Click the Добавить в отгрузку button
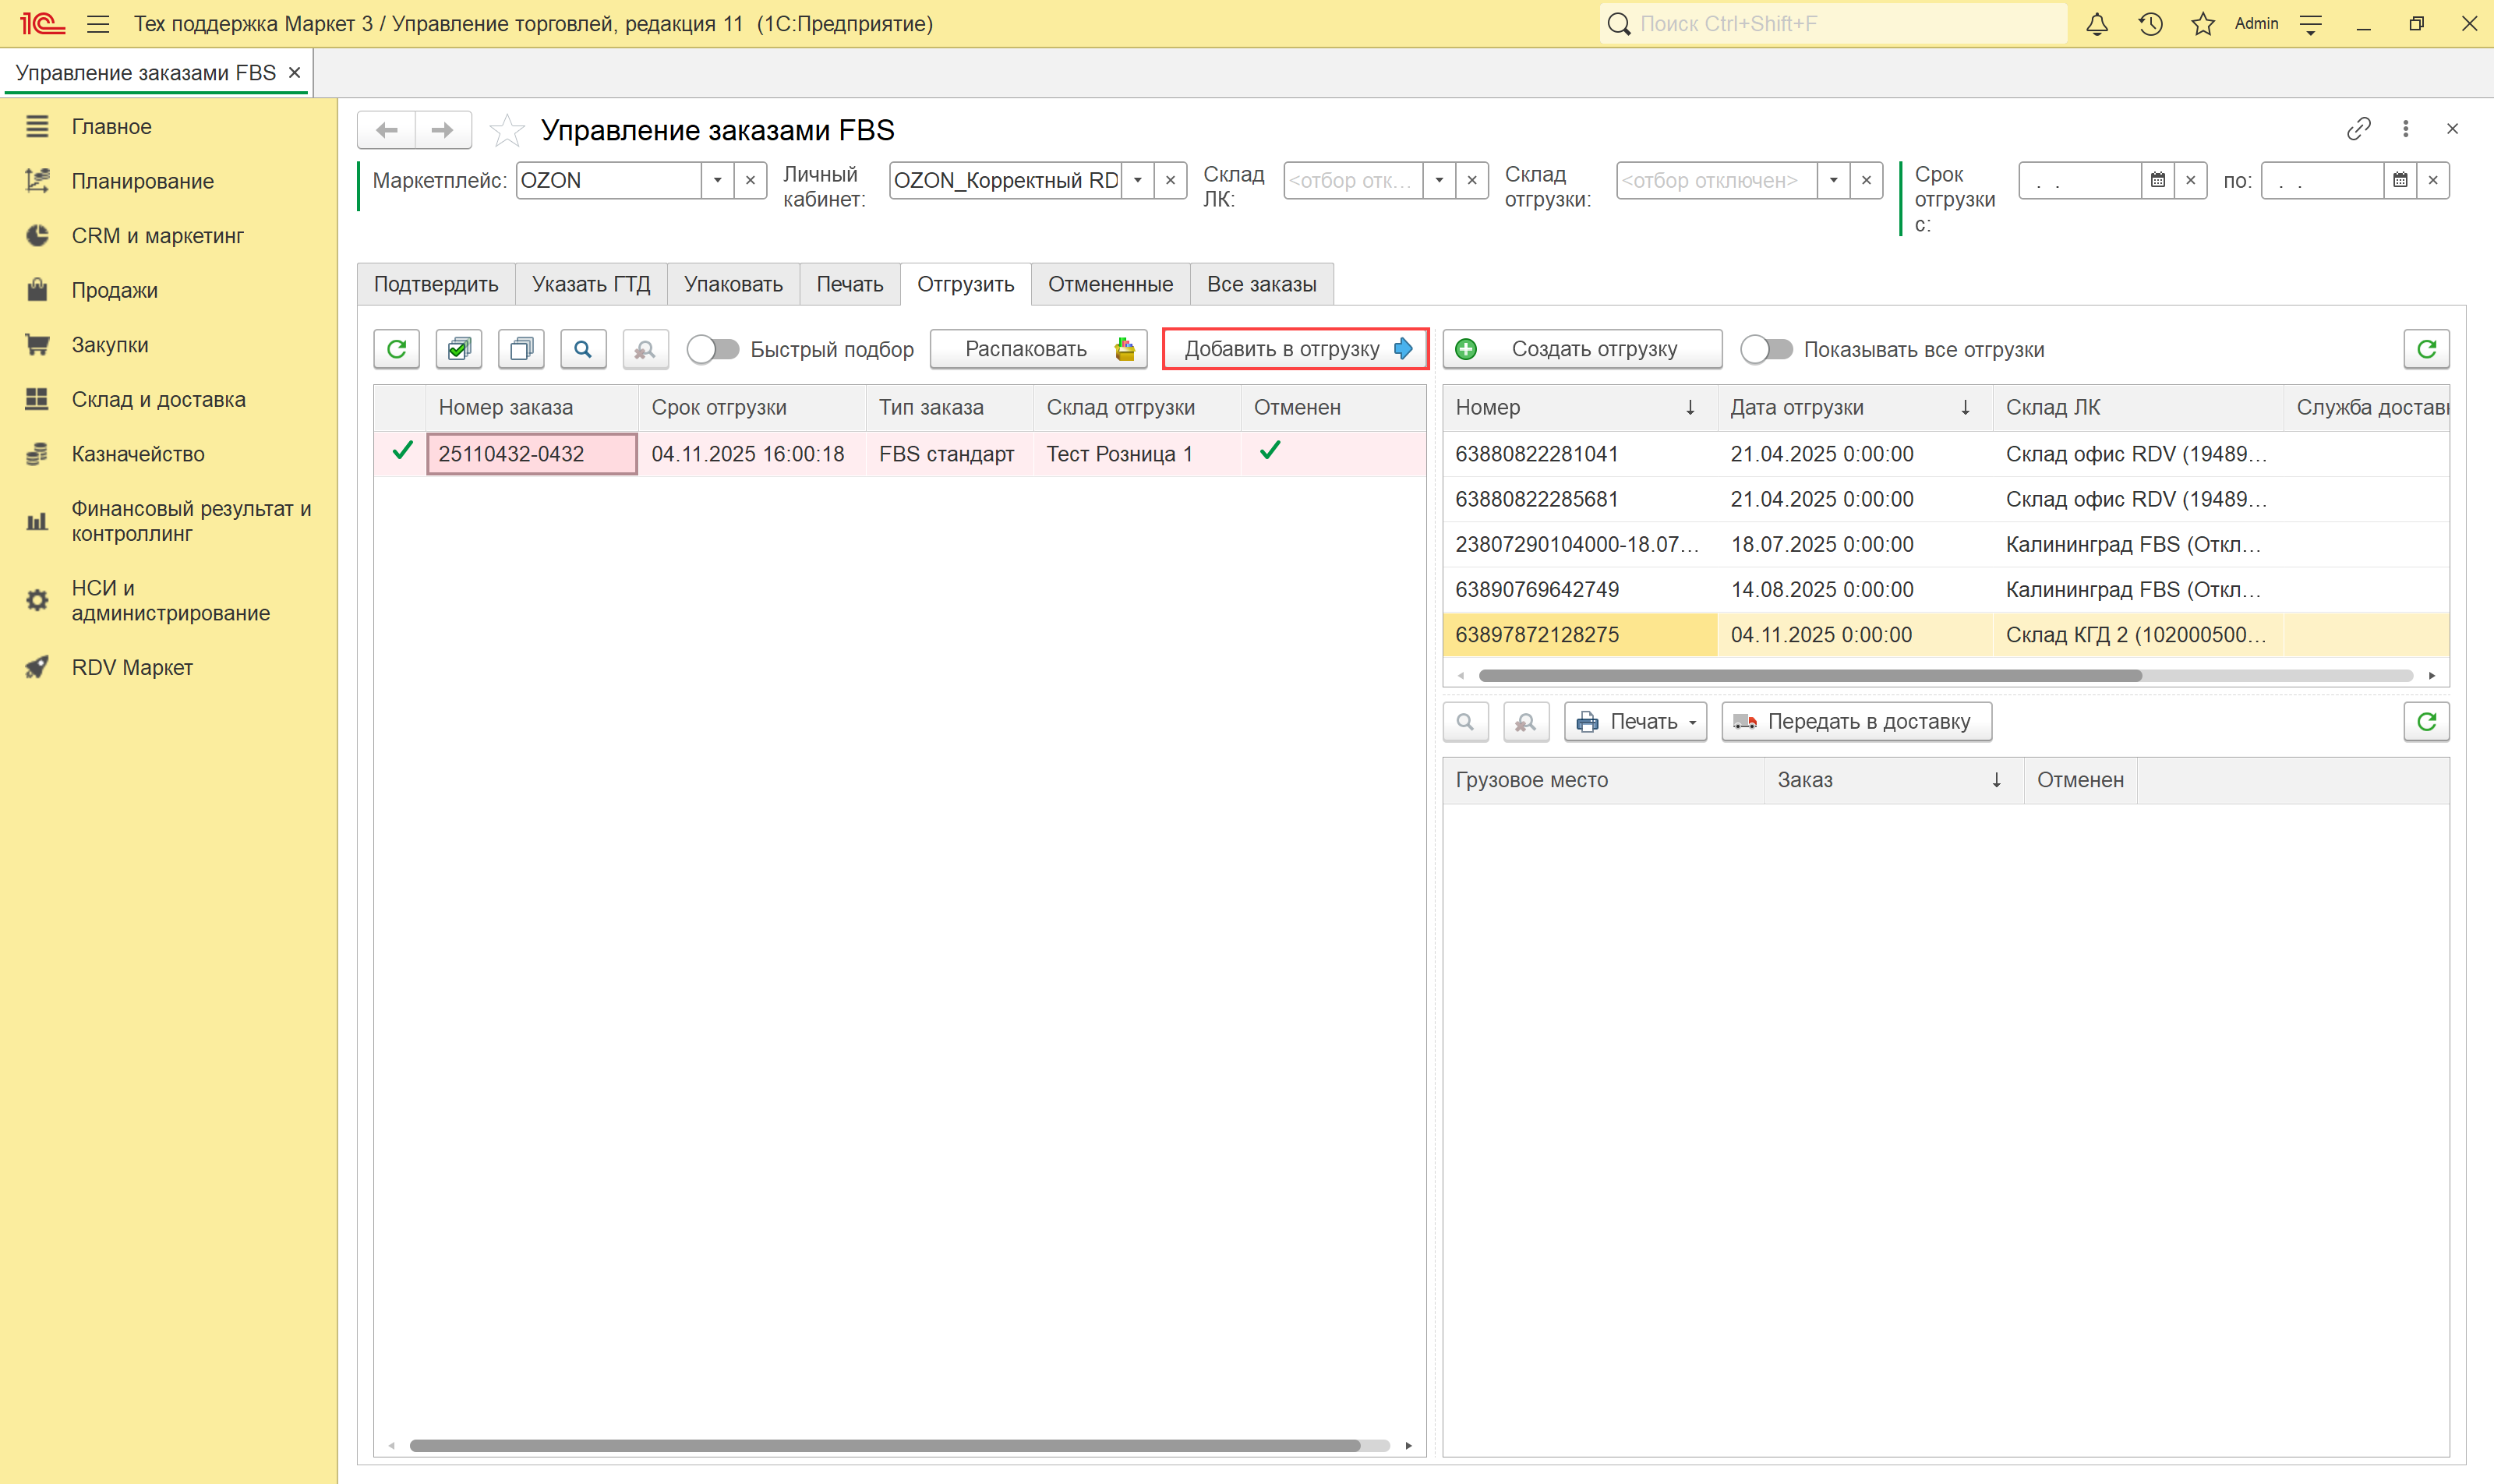The height and width of the screenshot is (1484, 2494). 1295,349
